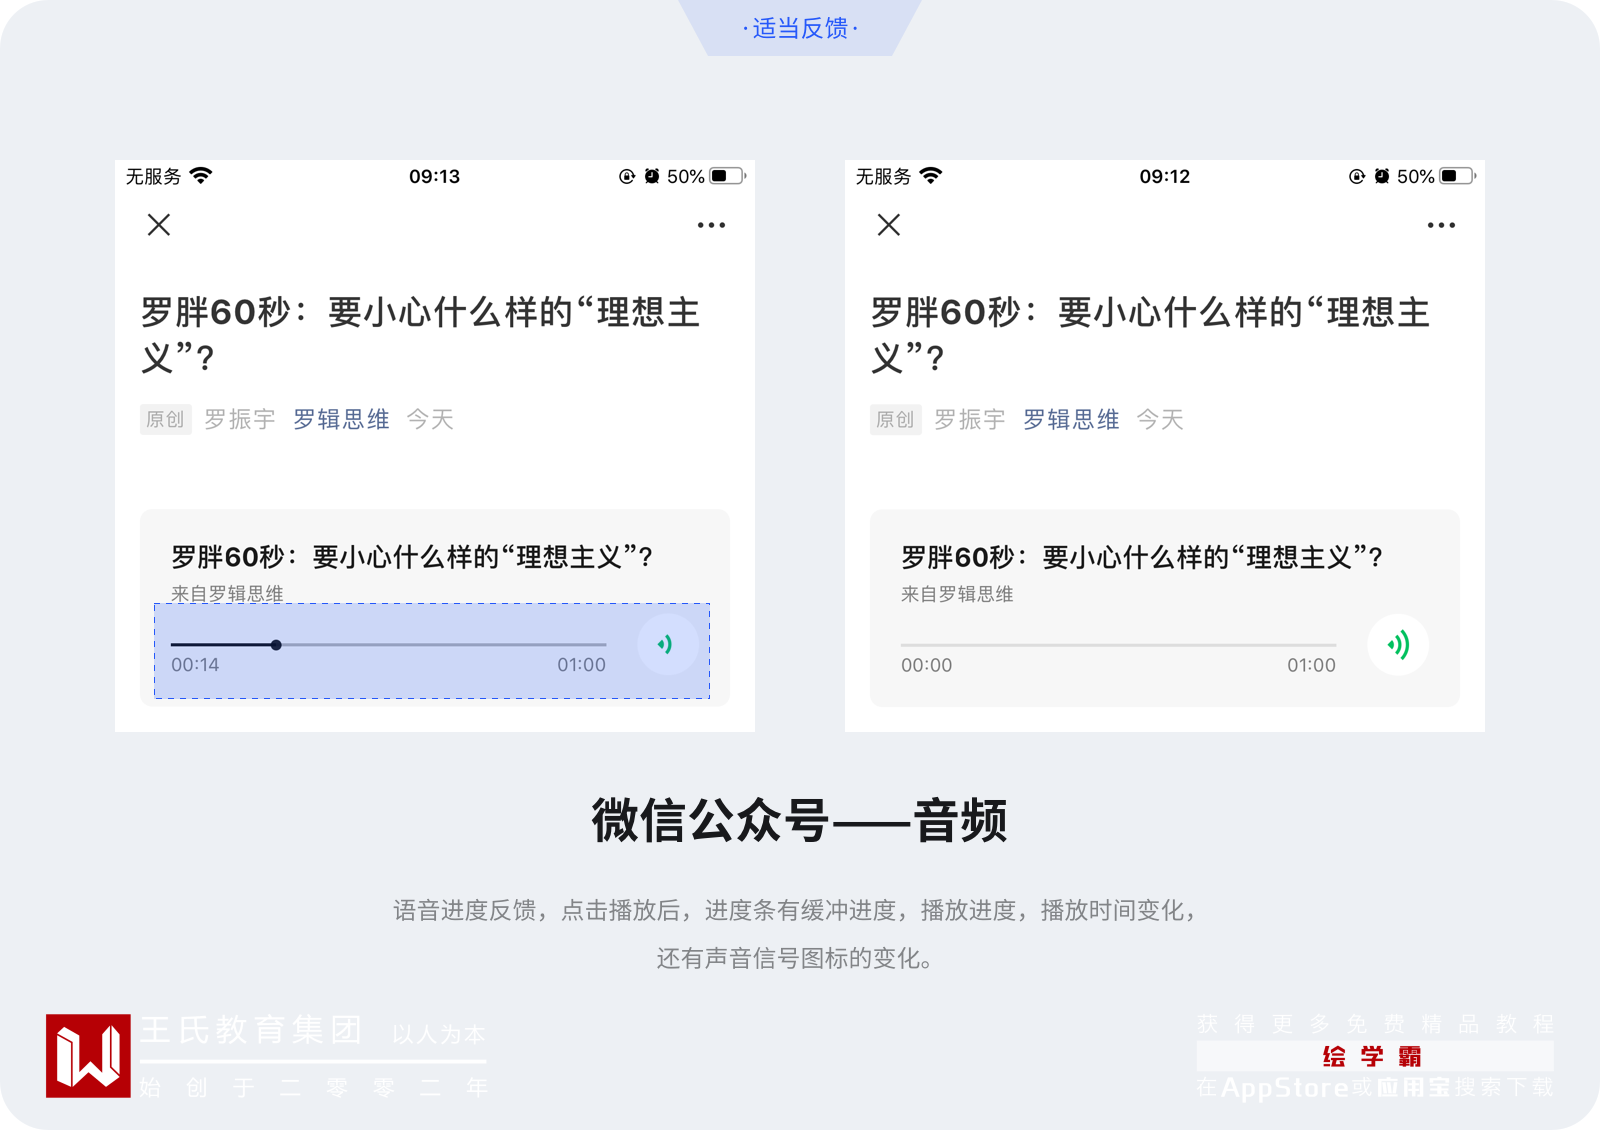Click the 01:00 duration in the 00:14 player
The height and width of the screenshot is (1130, 1600).
click(582, 665)
